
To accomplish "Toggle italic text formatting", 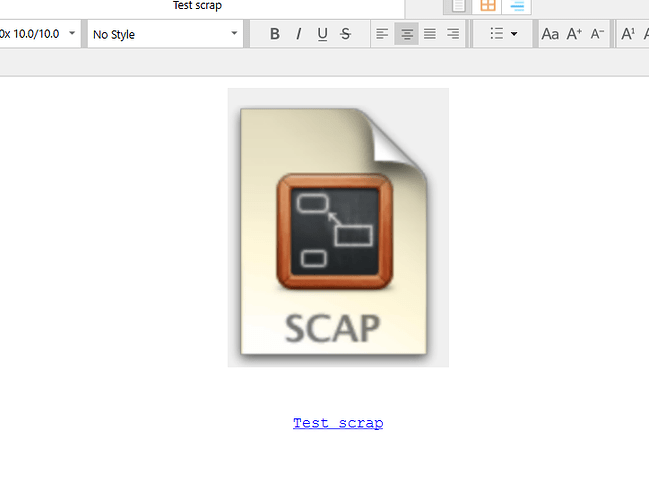I will [298, 34].
